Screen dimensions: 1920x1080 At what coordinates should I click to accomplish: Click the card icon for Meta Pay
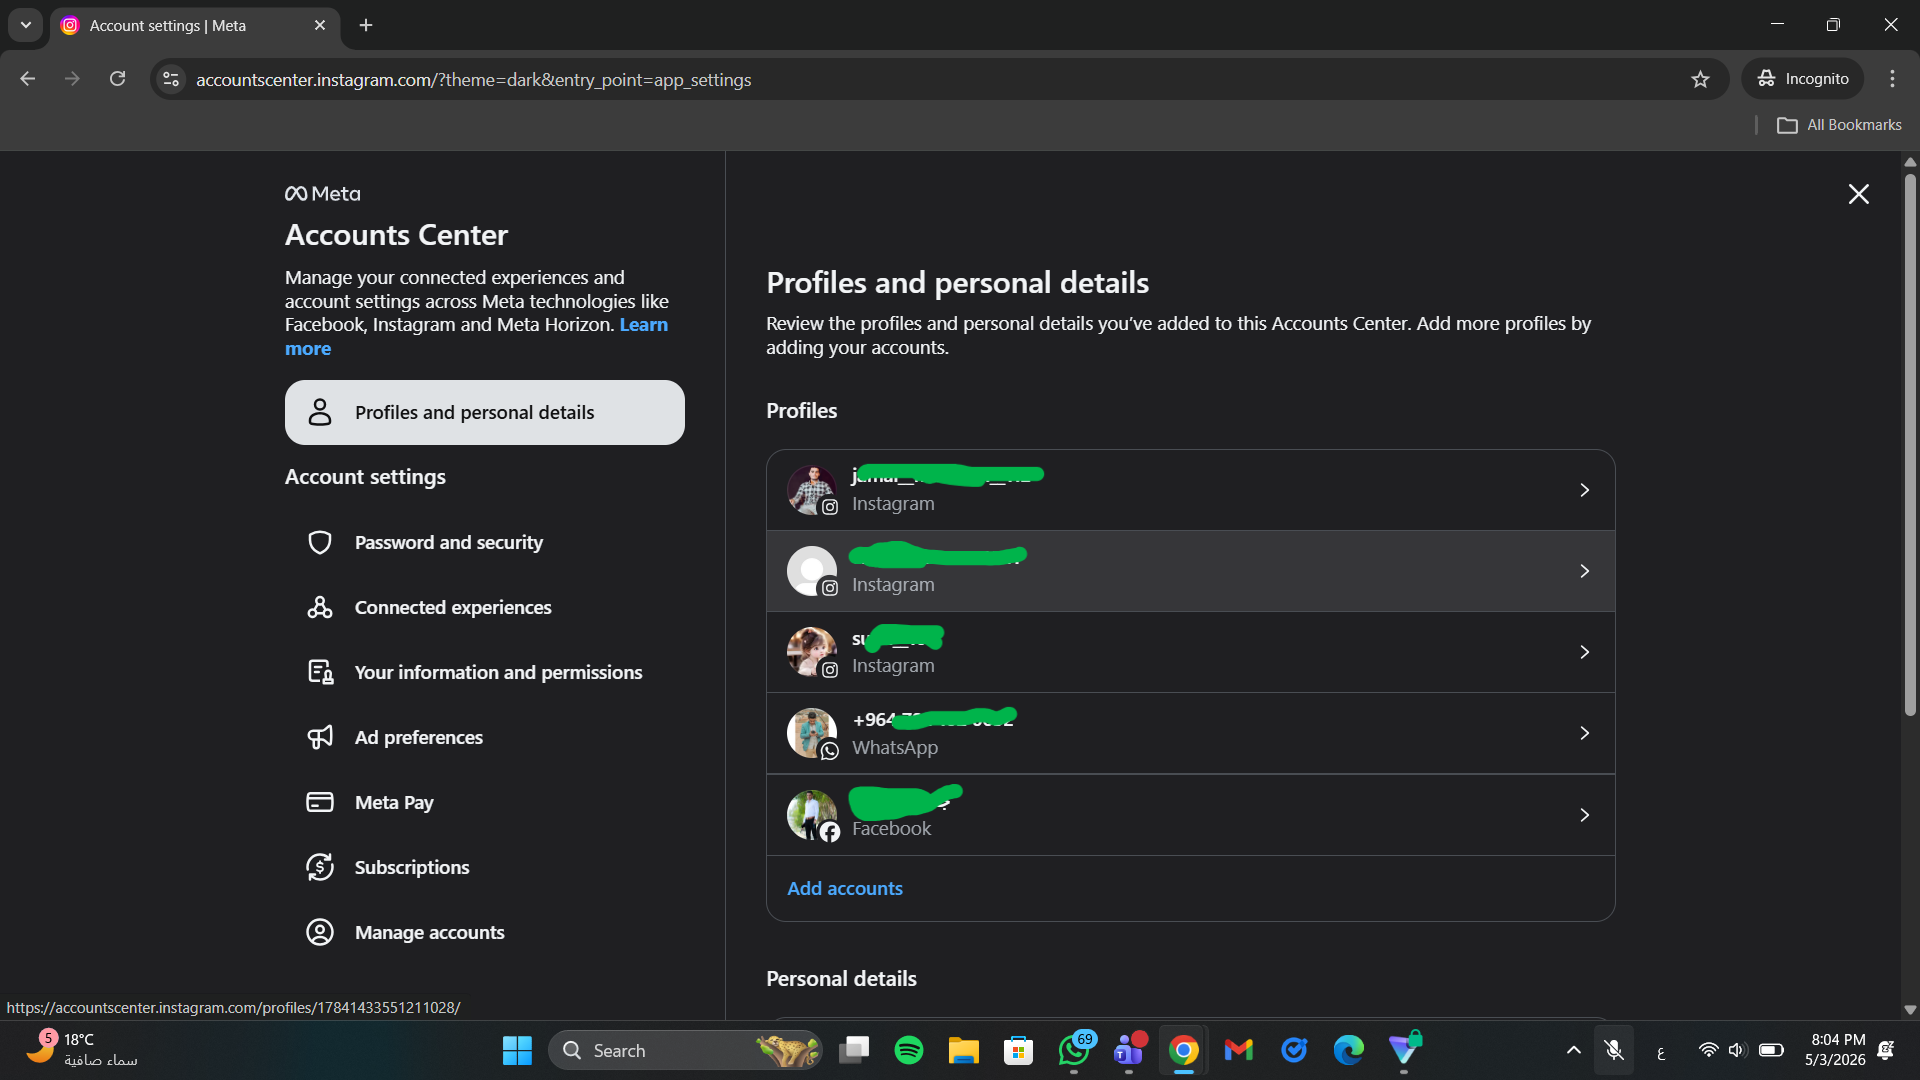coord(320,802)
